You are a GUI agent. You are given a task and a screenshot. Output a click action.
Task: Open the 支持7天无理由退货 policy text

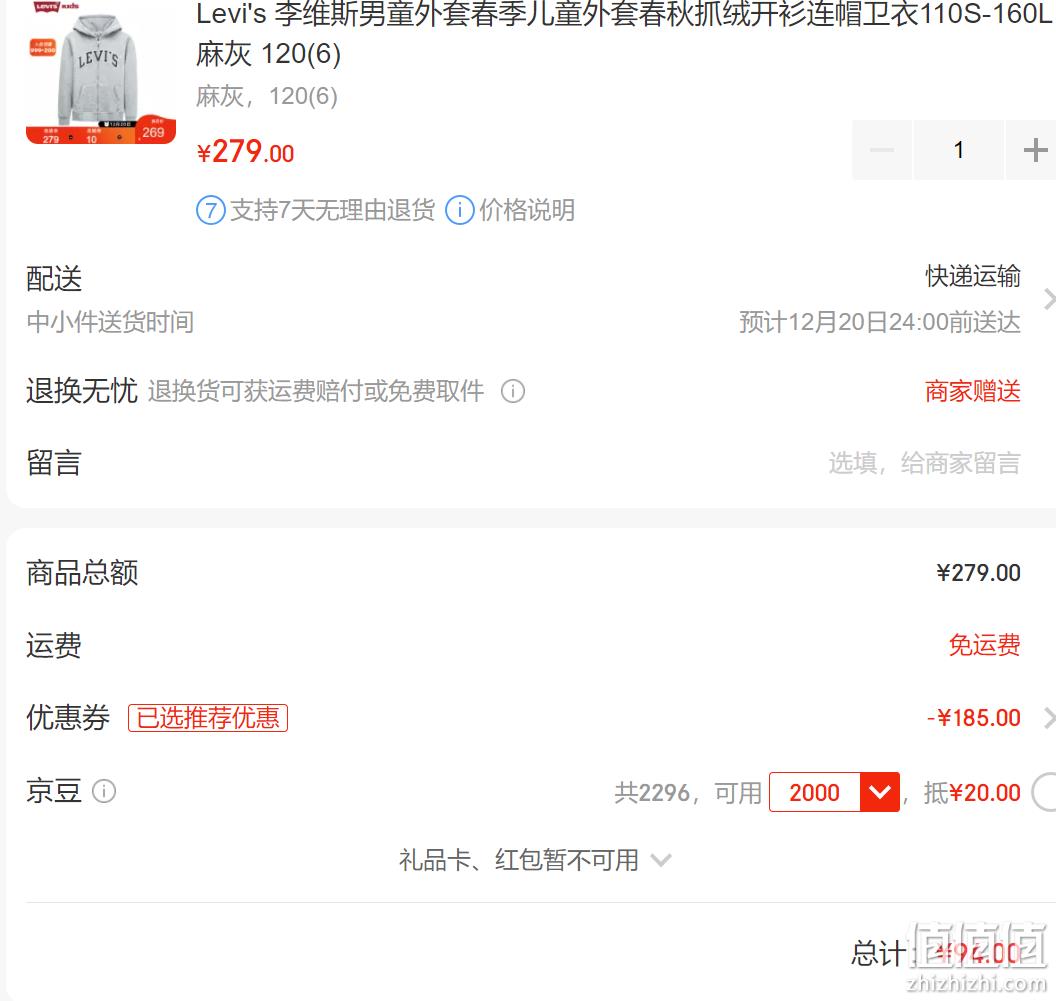point(332,210)
